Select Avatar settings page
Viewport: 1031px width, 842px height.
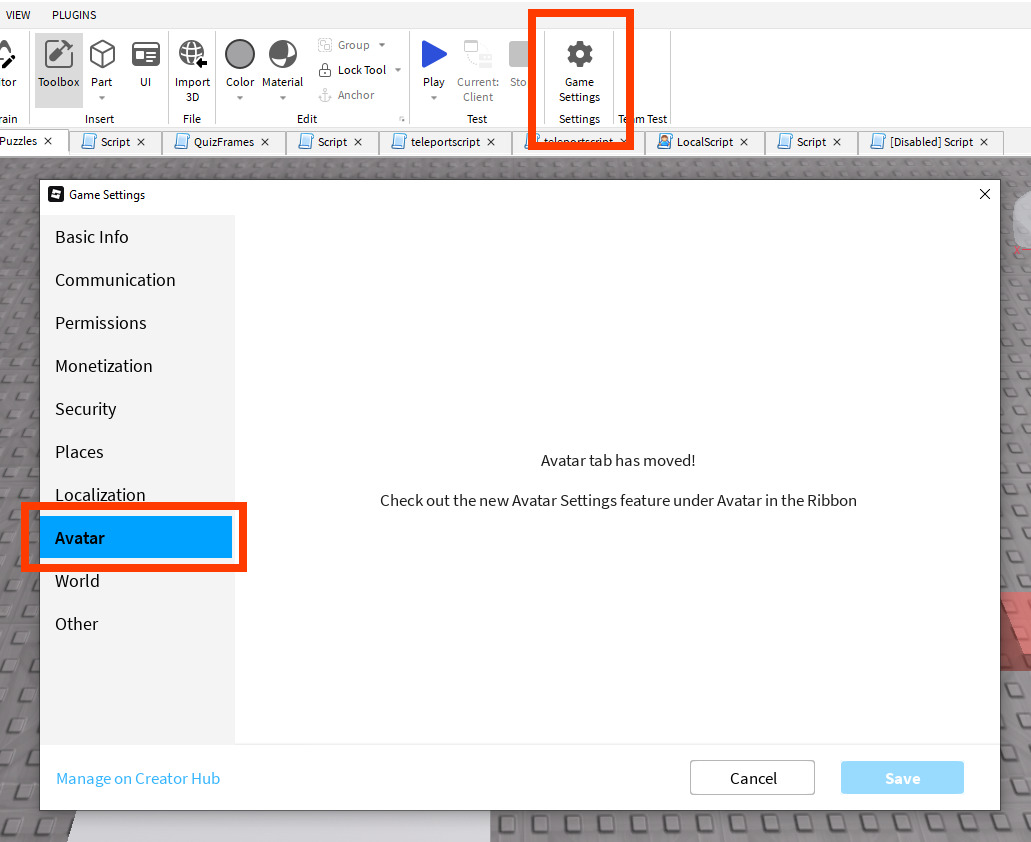click(x=137, y=538)
